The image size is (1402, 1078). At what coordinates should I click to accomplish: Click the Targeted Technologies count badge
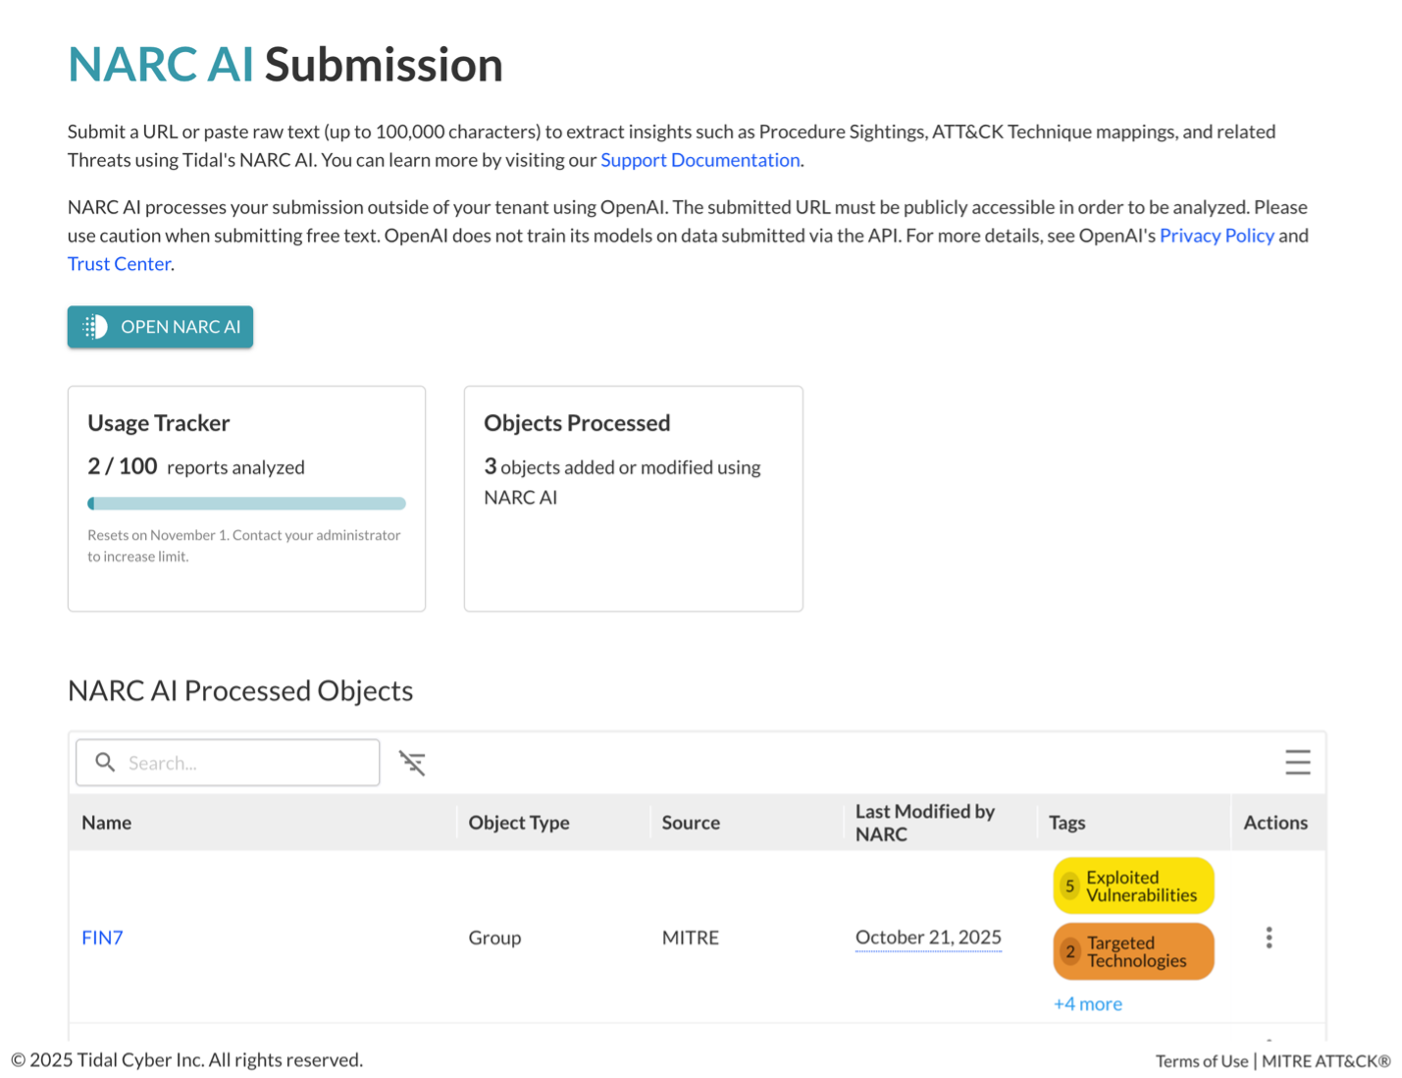tap(1069, 952)
